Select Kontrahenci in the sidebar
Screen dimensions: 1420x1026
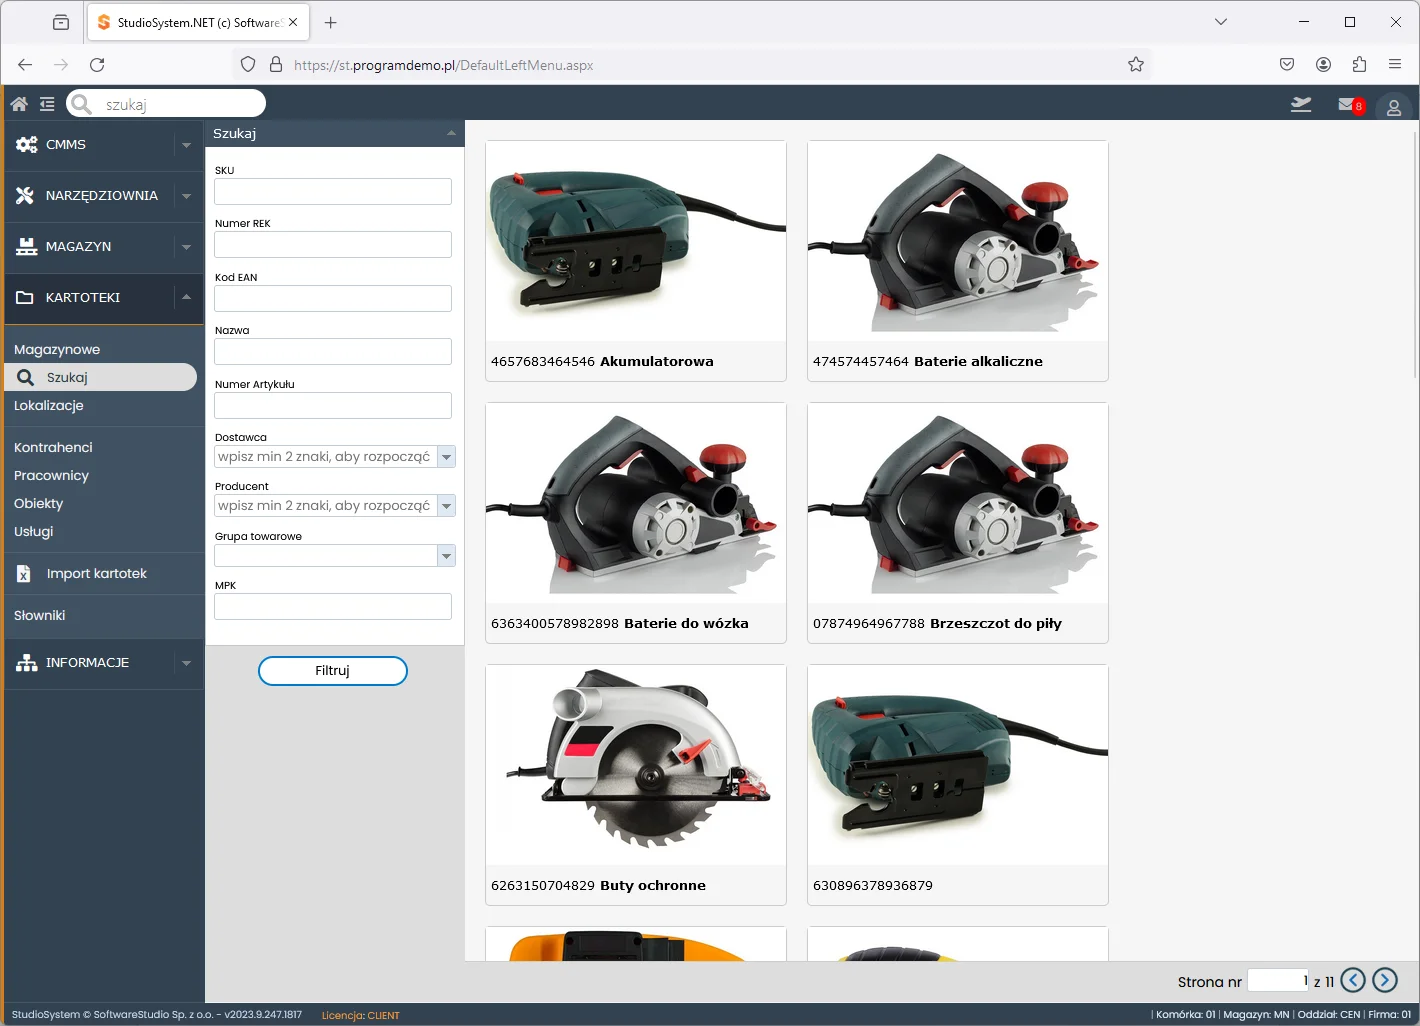coord(53,448)
